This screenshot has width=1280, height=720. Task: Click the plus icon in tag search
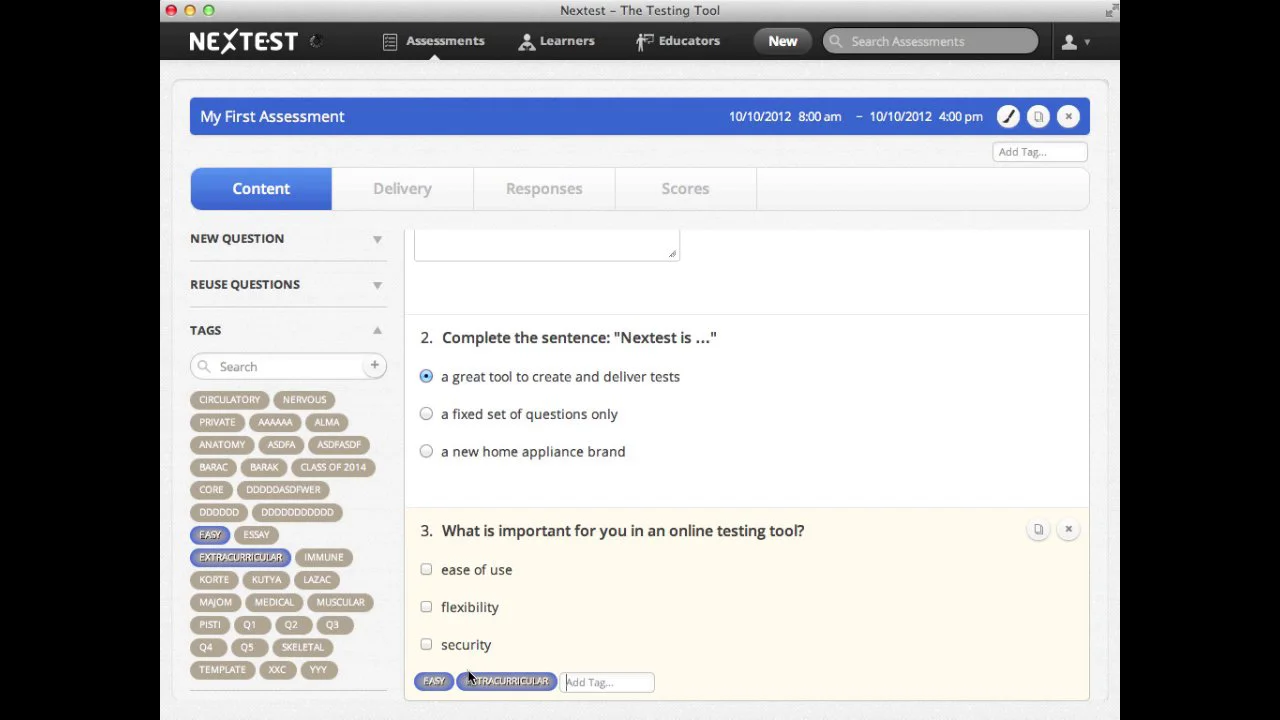[374, 366]
